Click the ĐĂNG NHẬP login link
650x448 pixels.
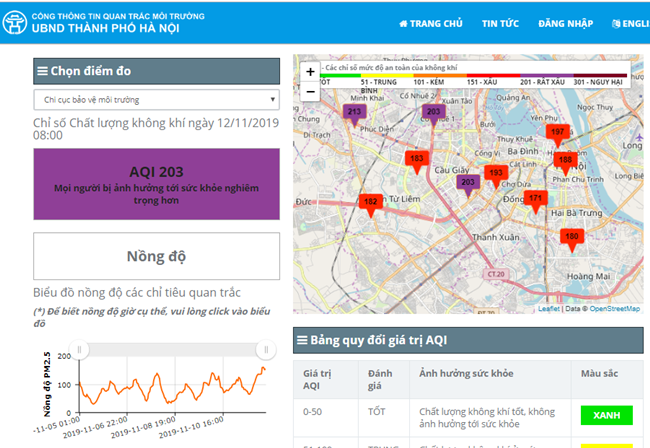pos(565,23)
